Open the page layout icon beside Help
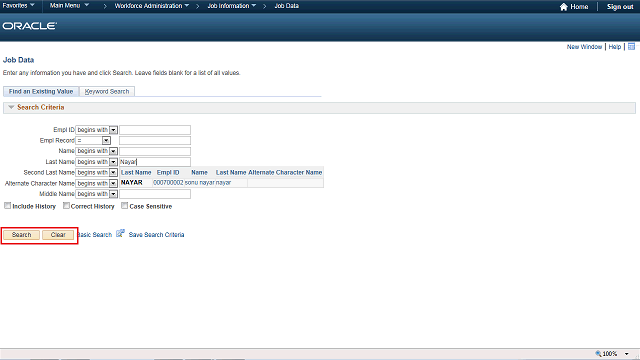This screenshot has height=360, width=640. pos(631,47)
